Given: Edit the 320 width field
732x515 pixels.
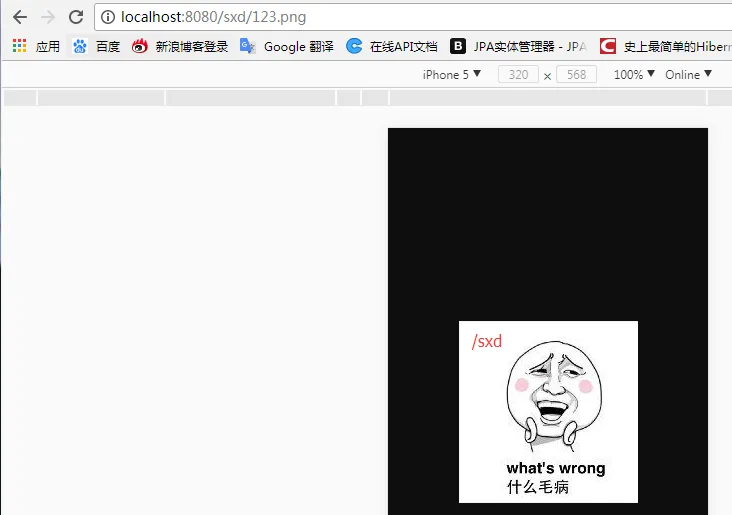Looking at the screenshot, I should point(518,75).
